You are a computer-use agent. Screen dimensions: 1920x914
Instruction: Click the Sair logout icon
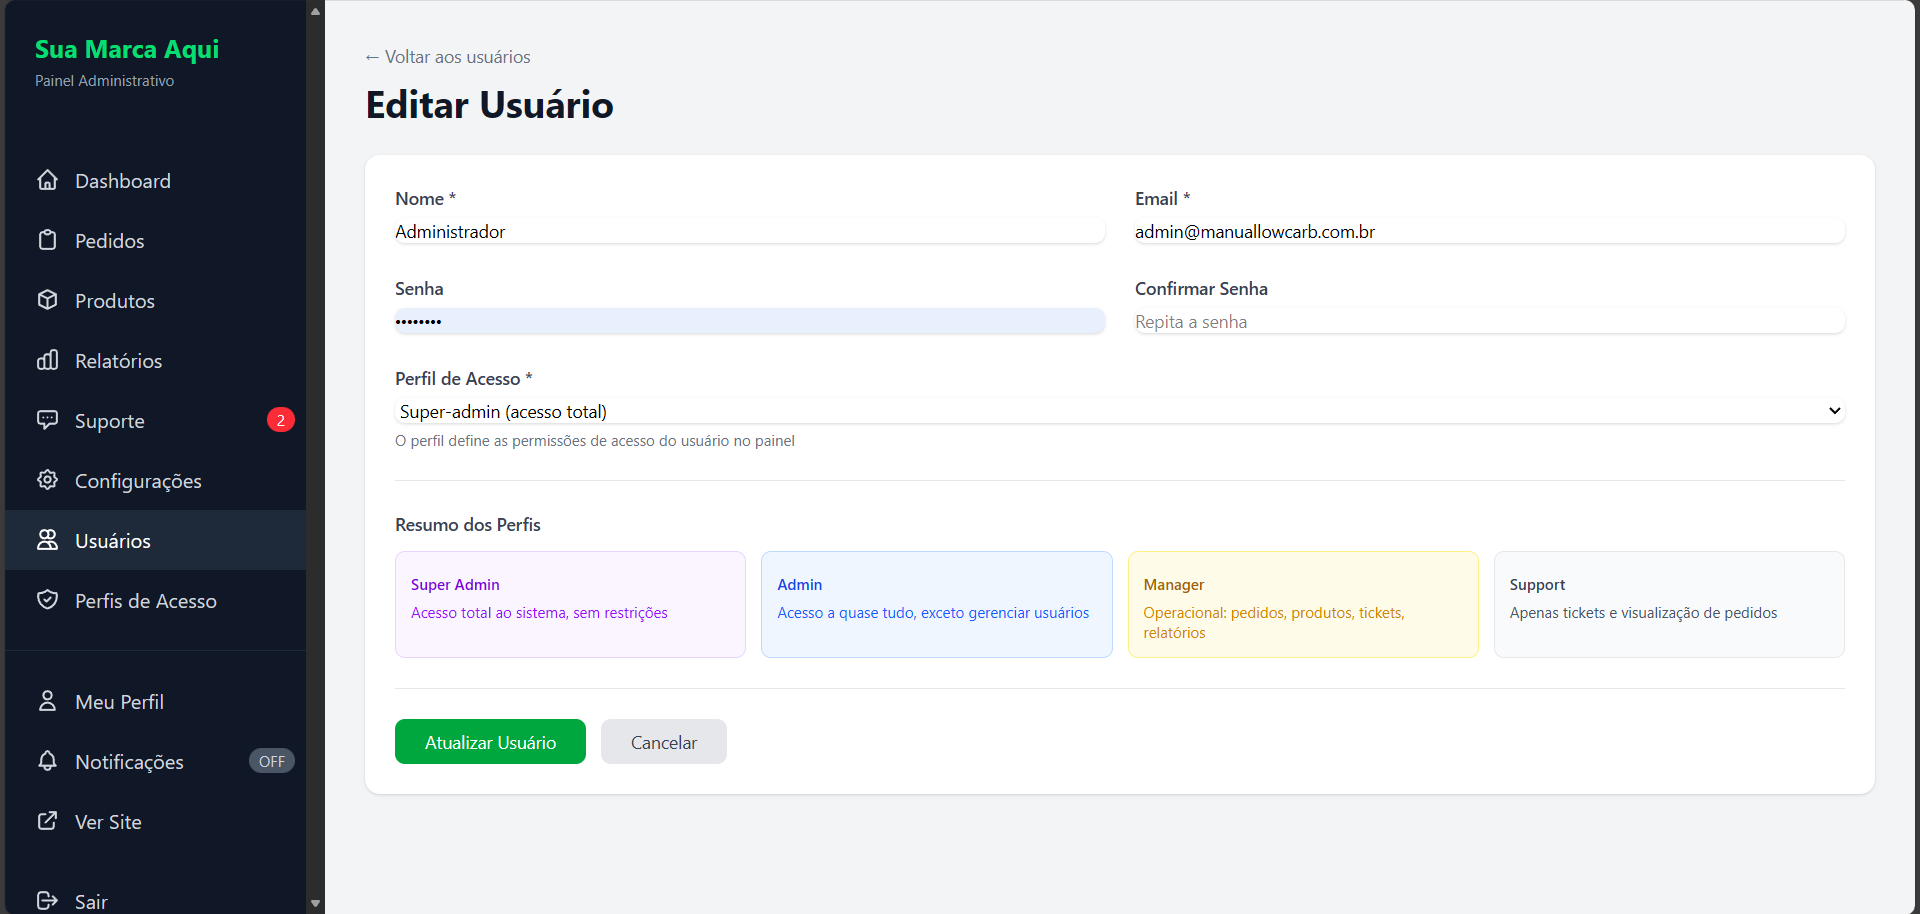pos(47,901)
